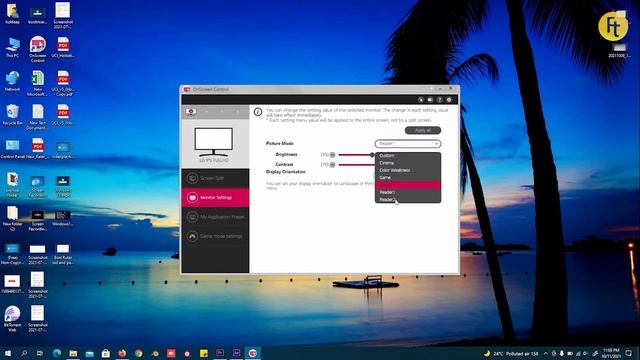Open Game mode settings section

click(x=215, y=236)
